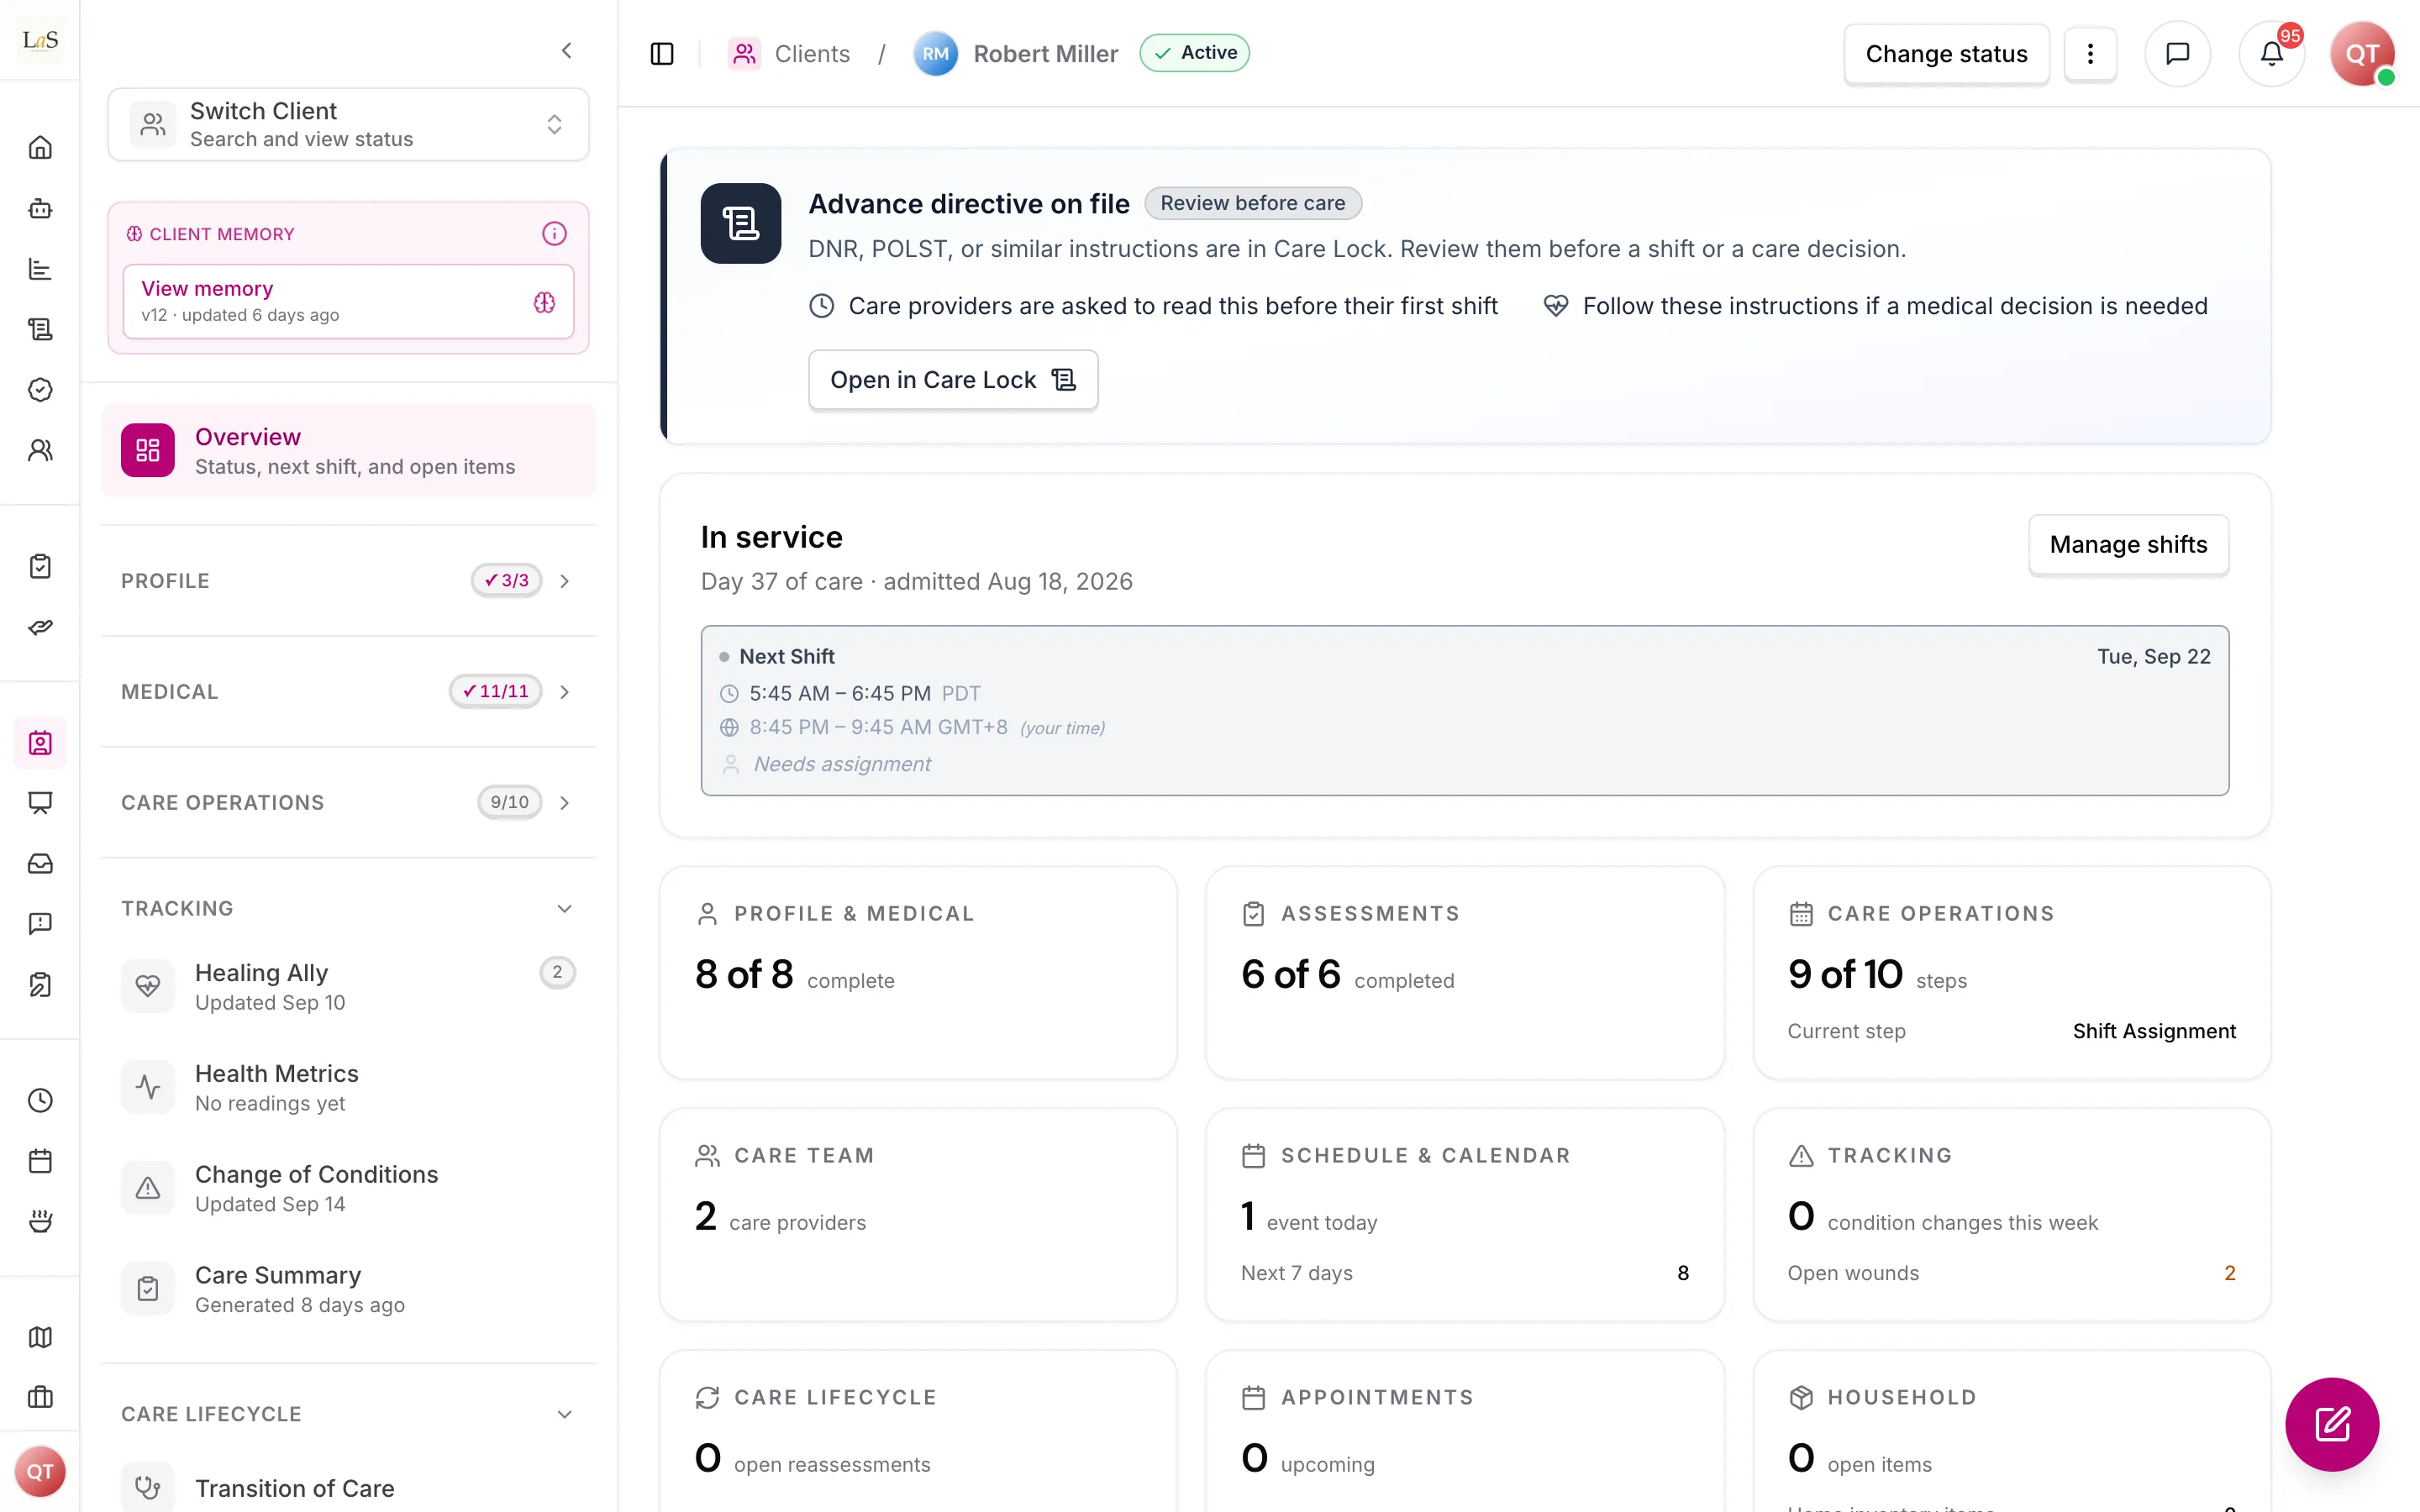Open the robot assistant icon in left rail
The height and width of the screenshot is (1512, 2420).
pos(40,208)
